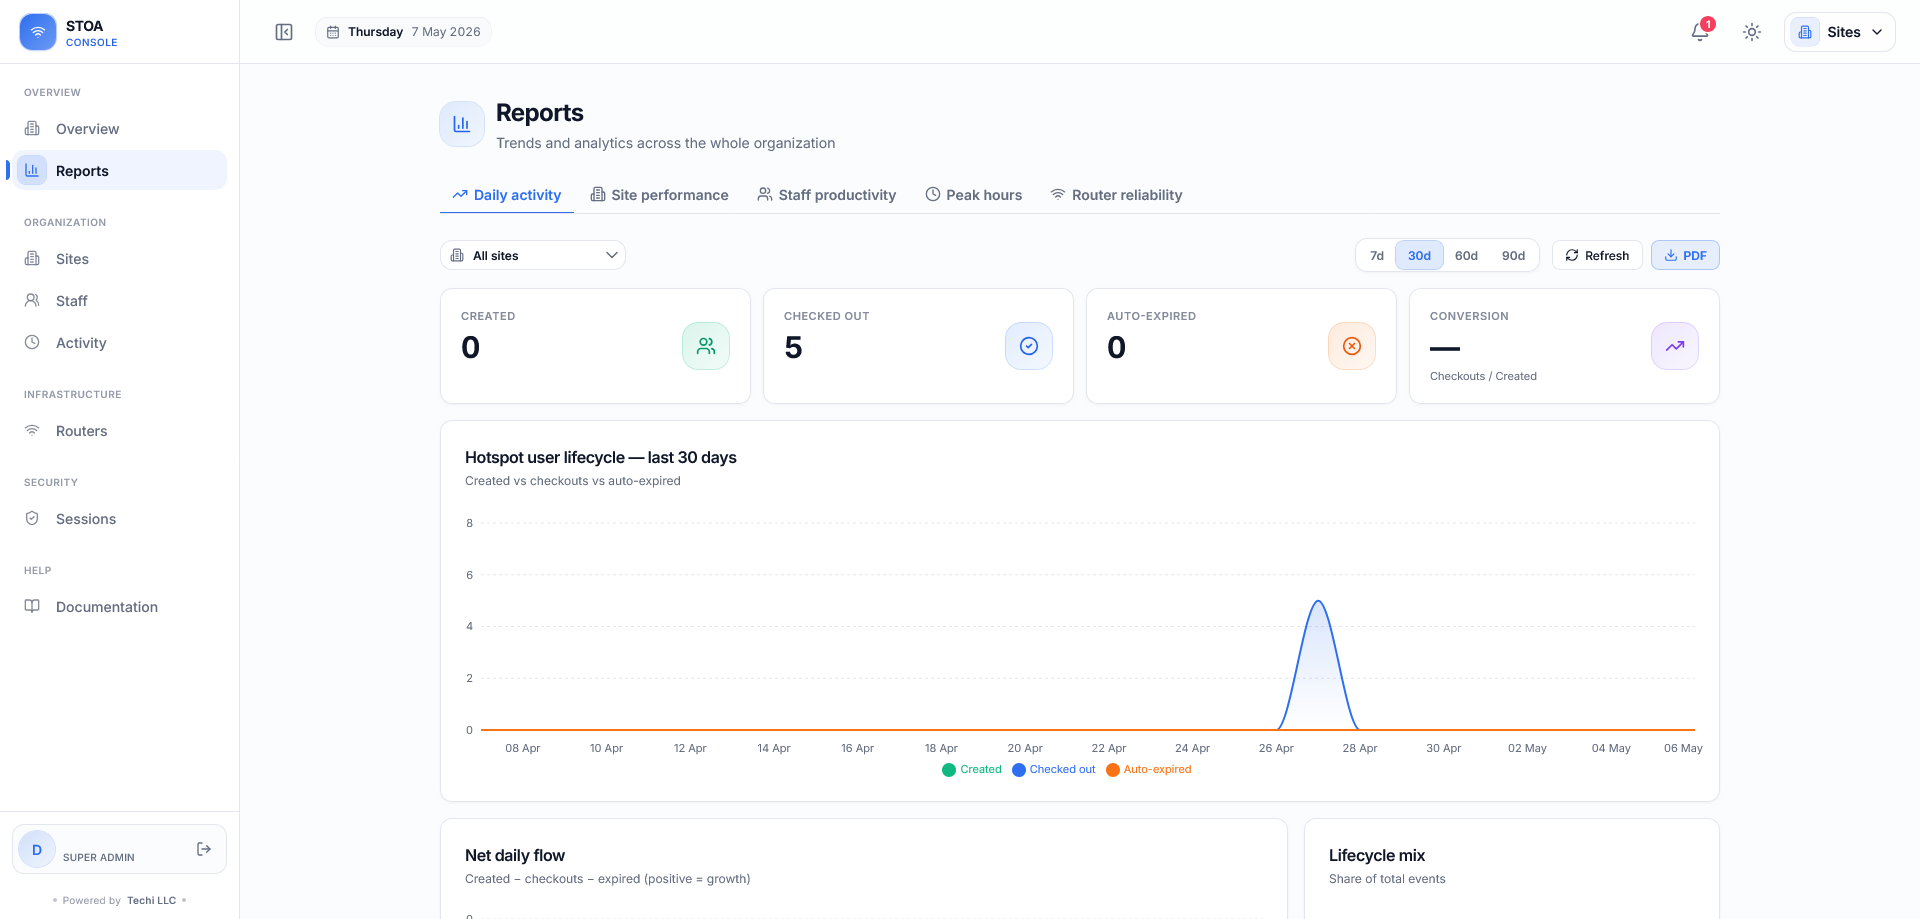Toggle Created legend green swatch
Screen dimensions: 1920x919
click(949, 770)
